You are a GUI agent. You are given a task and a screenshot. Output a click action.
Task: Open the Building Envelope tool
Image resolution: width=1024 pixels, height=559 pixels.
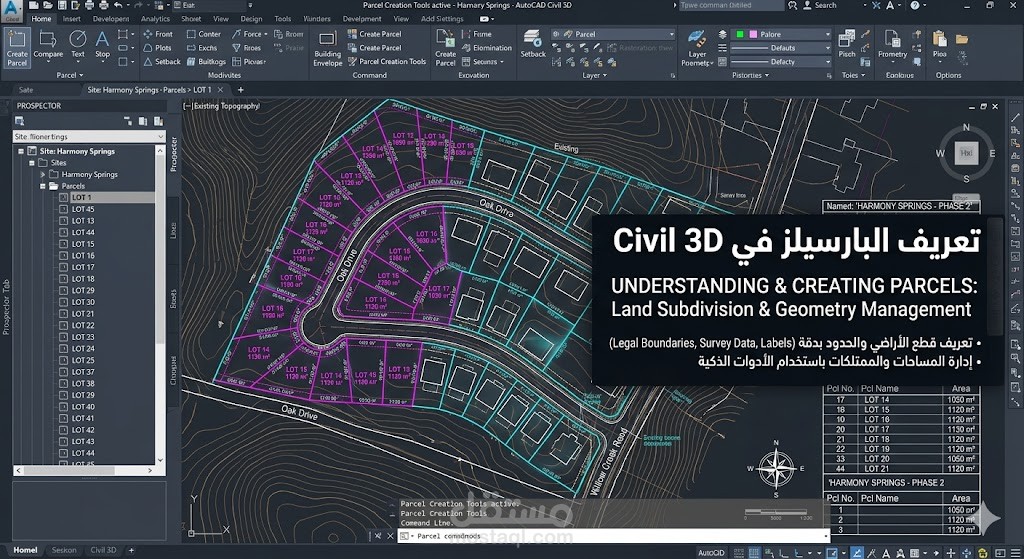(327, 48)
